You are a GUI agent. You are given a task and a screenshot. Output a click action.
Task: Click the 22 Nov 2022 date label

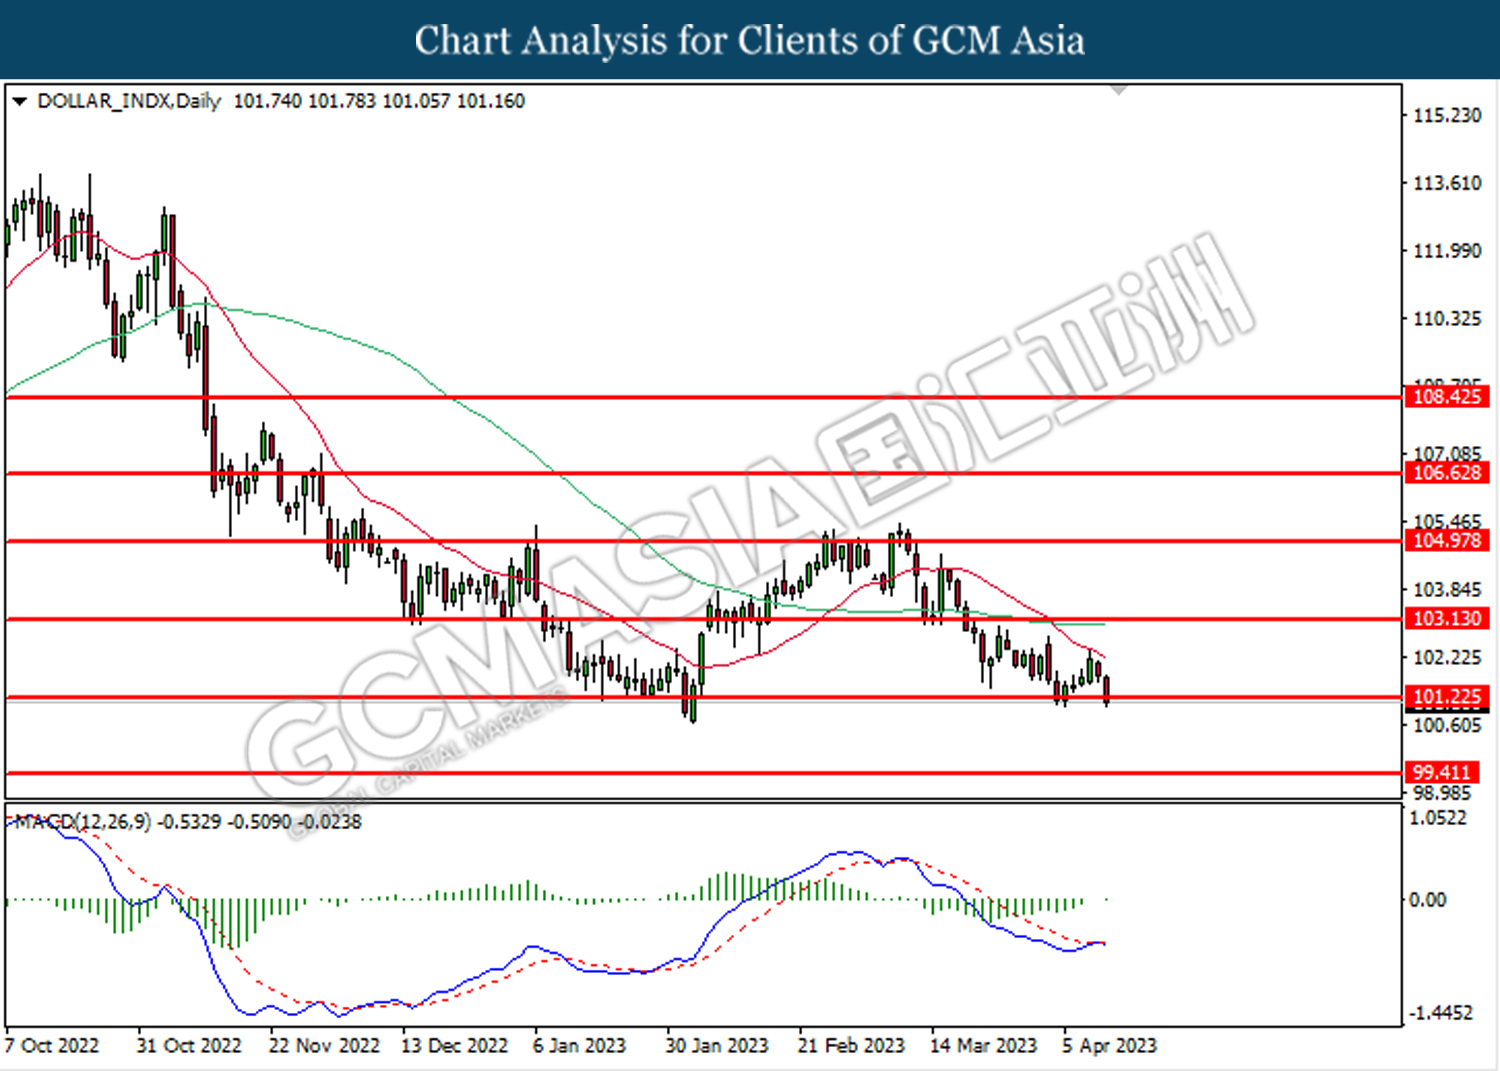tap(324, 1046)
